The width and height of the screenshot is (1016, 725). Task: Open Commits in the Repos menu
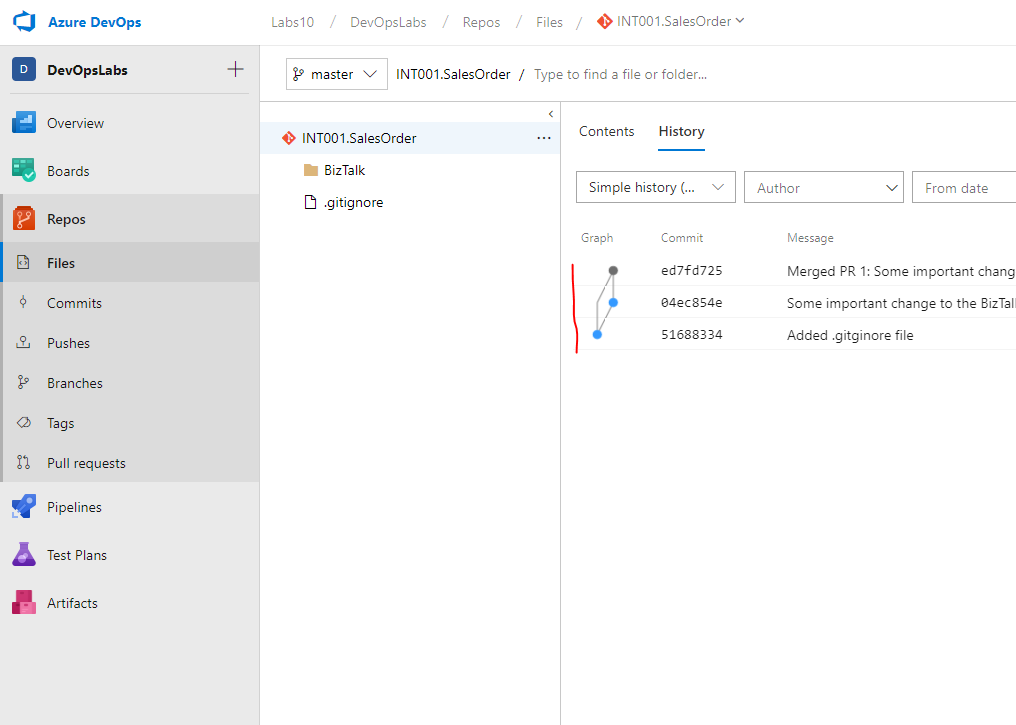75,303
